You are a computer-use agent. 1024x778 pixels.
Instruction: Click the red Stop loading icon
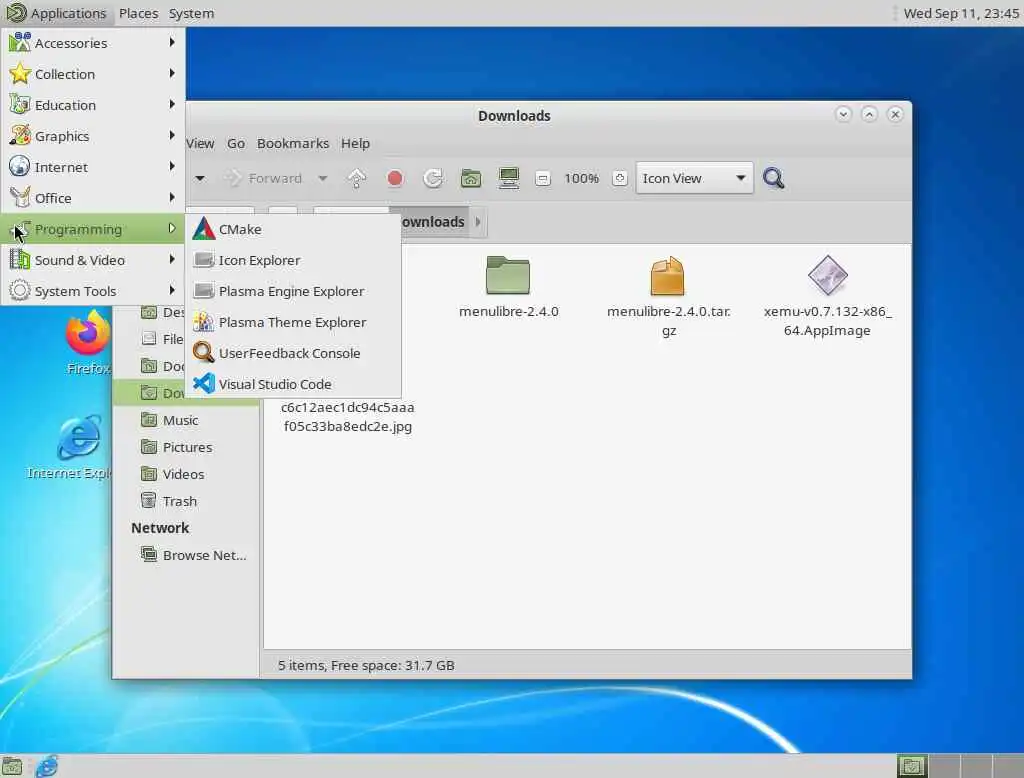tap(394, 178)
